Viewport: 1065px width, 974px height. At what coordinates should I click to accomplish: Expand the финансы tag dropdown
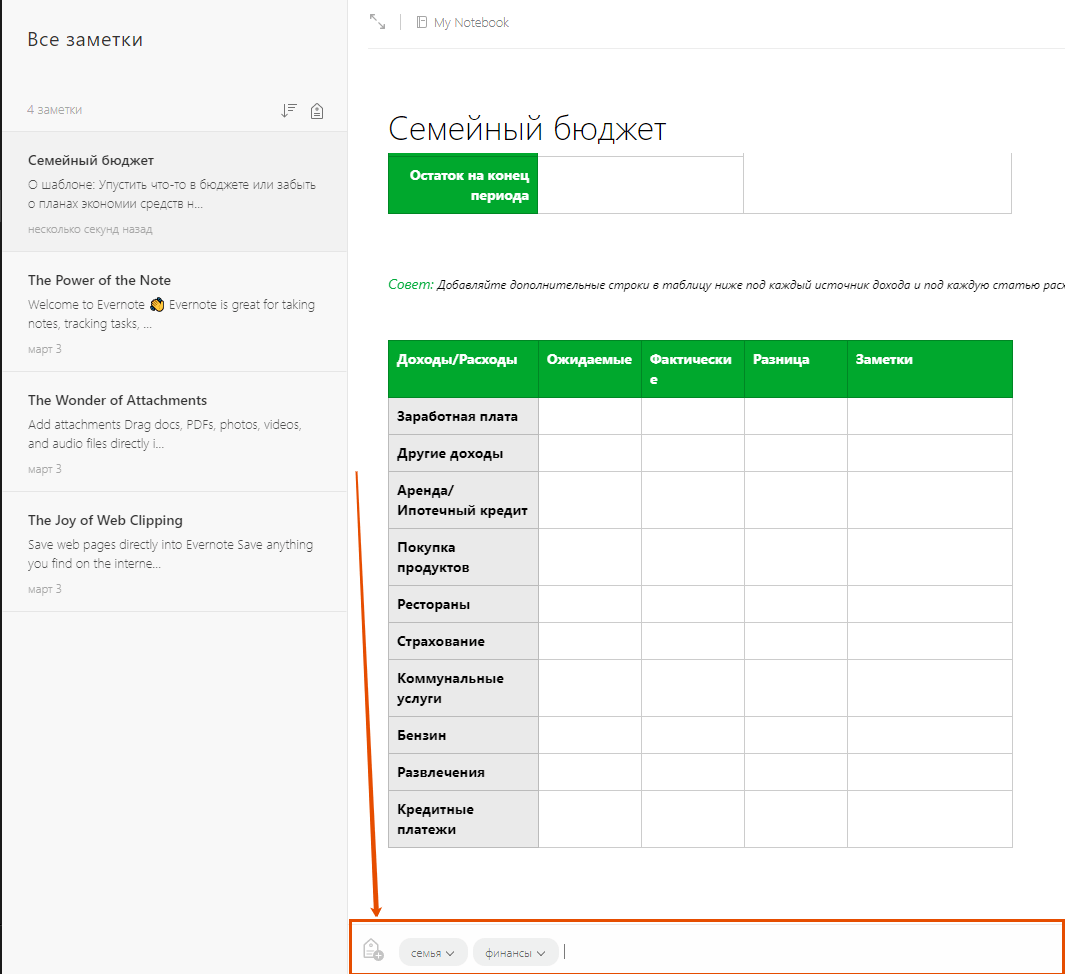(541, 953)
